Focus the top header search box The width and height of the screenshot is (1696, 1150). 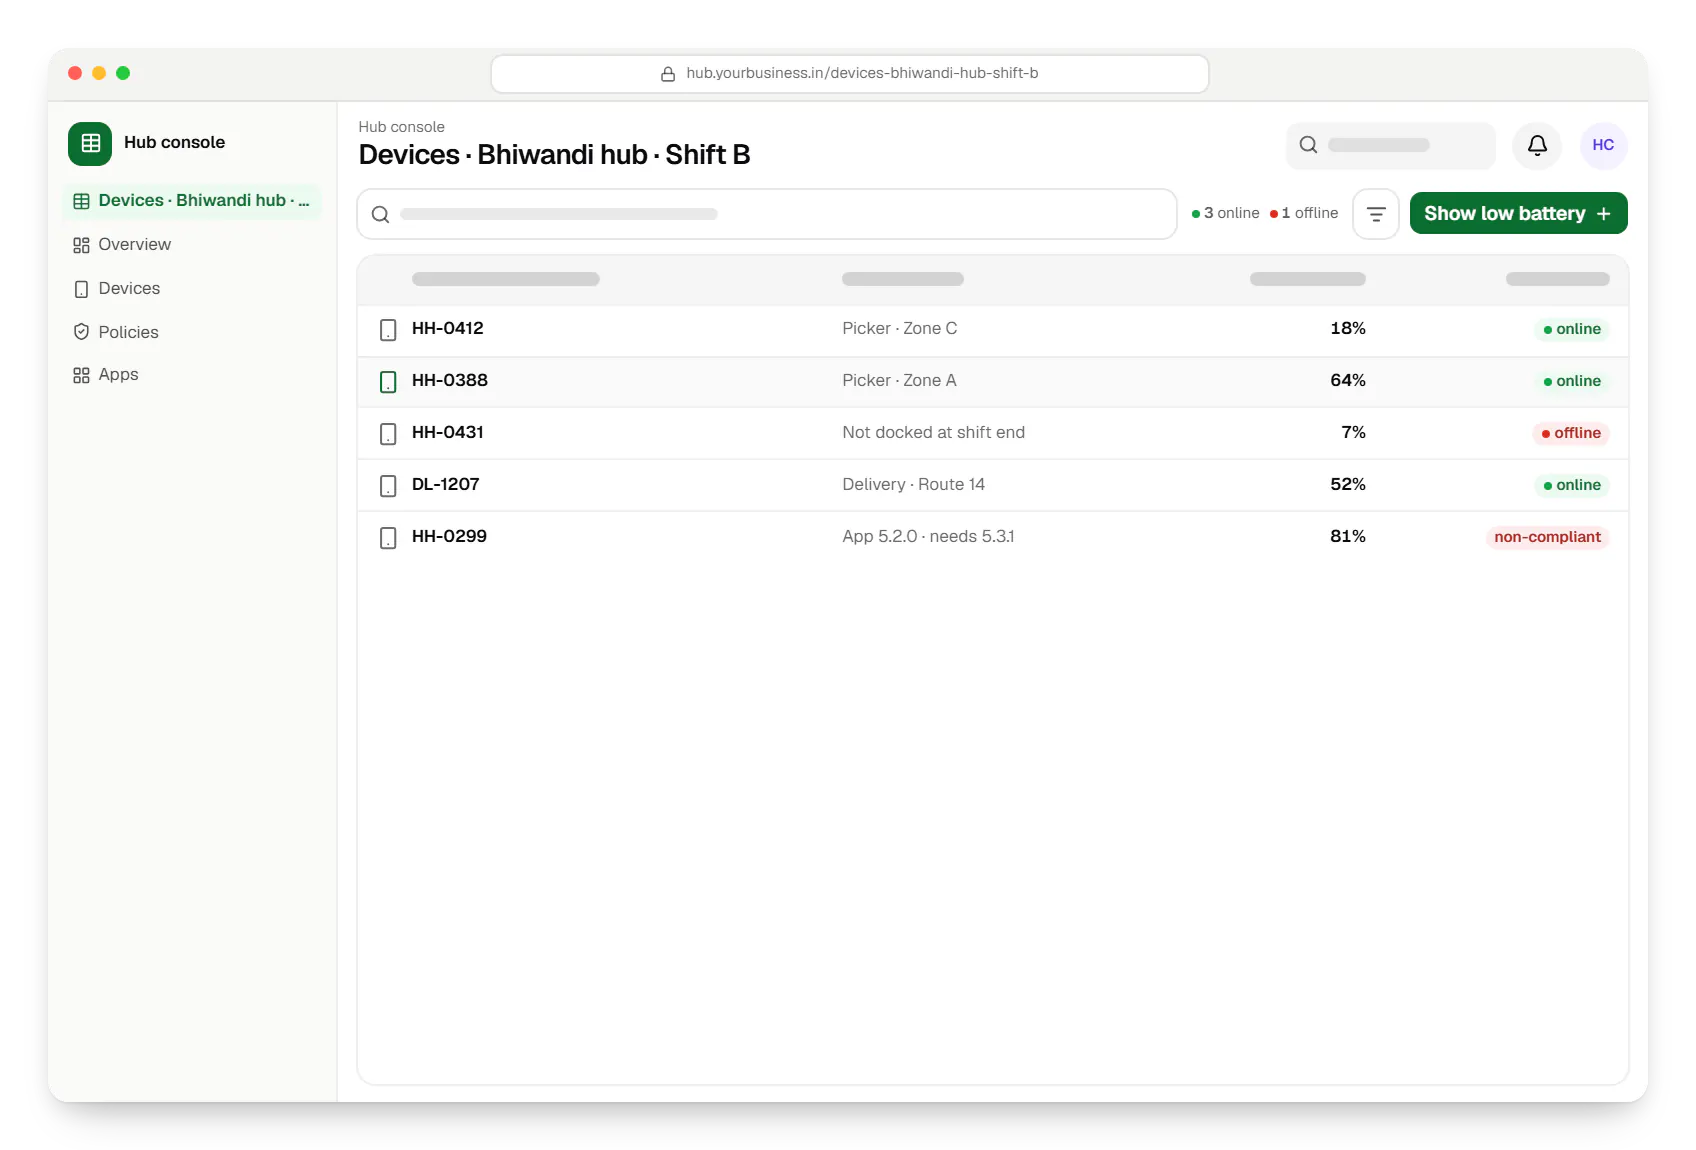pos(1390,146)
